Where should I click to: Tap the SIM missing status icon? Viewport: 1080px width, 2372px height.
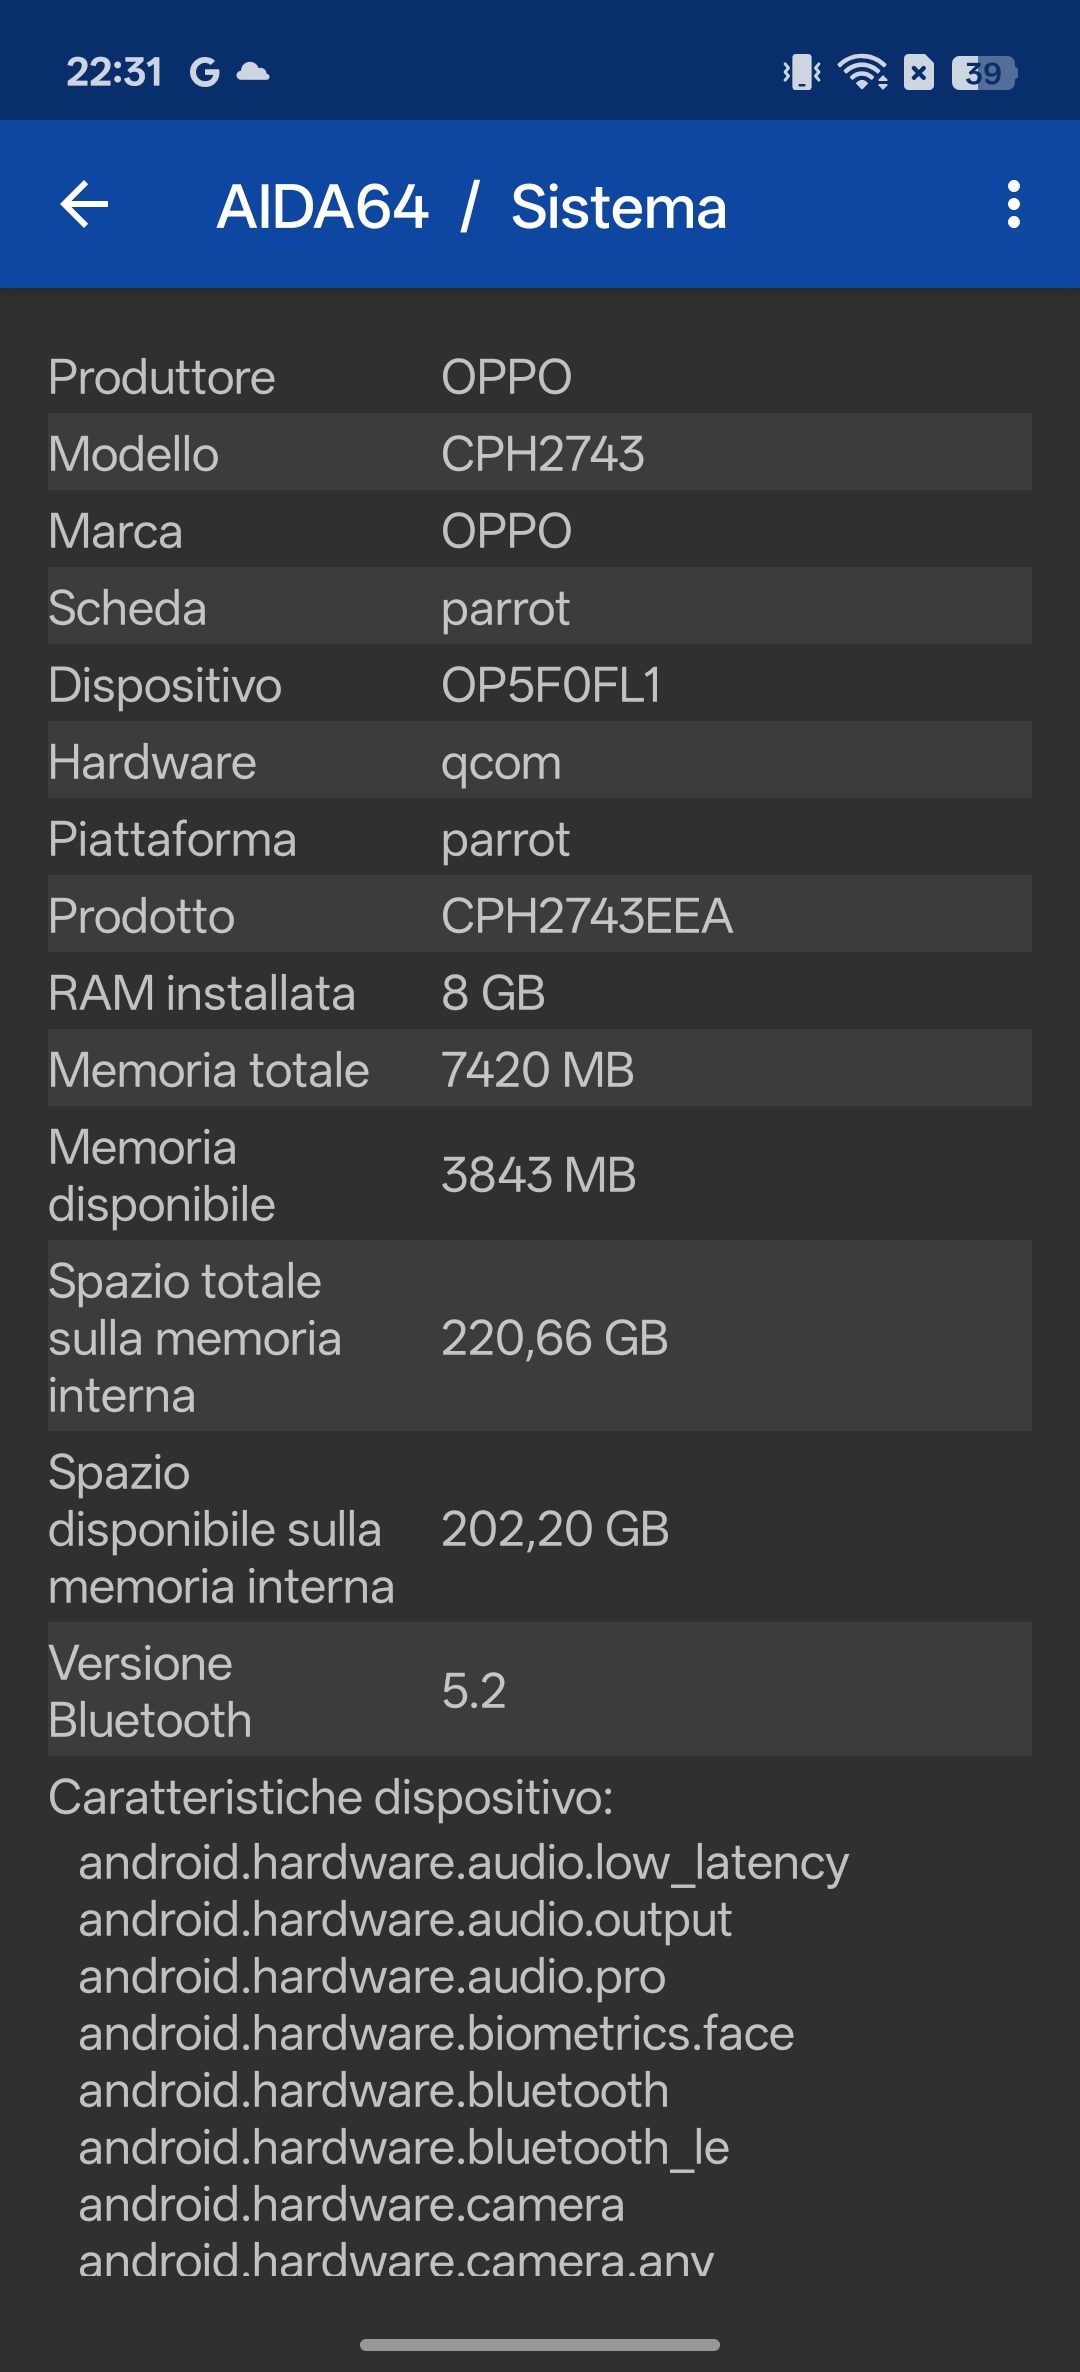coord(918,72)
